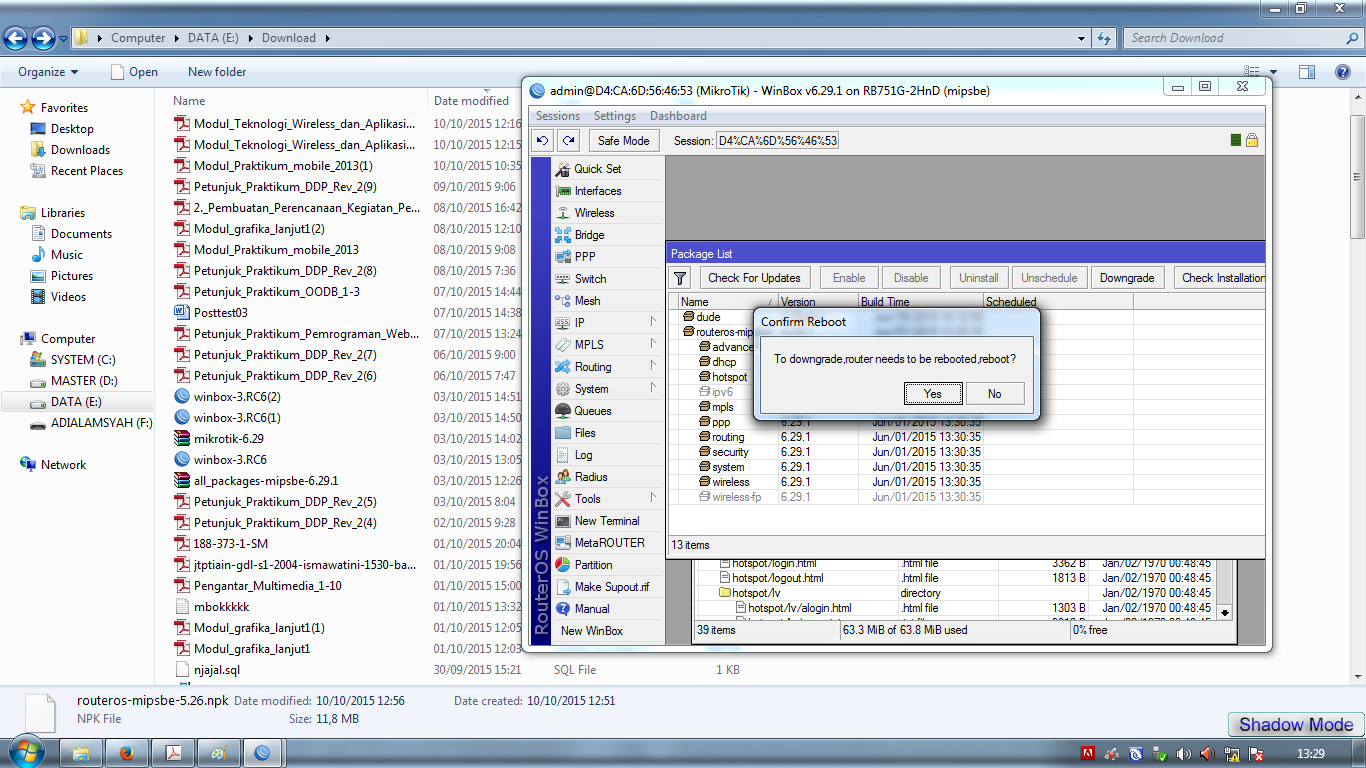Click the undo arrow in WinBox toolbar
This screenshot has height=768, width=1366.
(x=543, y=141)
